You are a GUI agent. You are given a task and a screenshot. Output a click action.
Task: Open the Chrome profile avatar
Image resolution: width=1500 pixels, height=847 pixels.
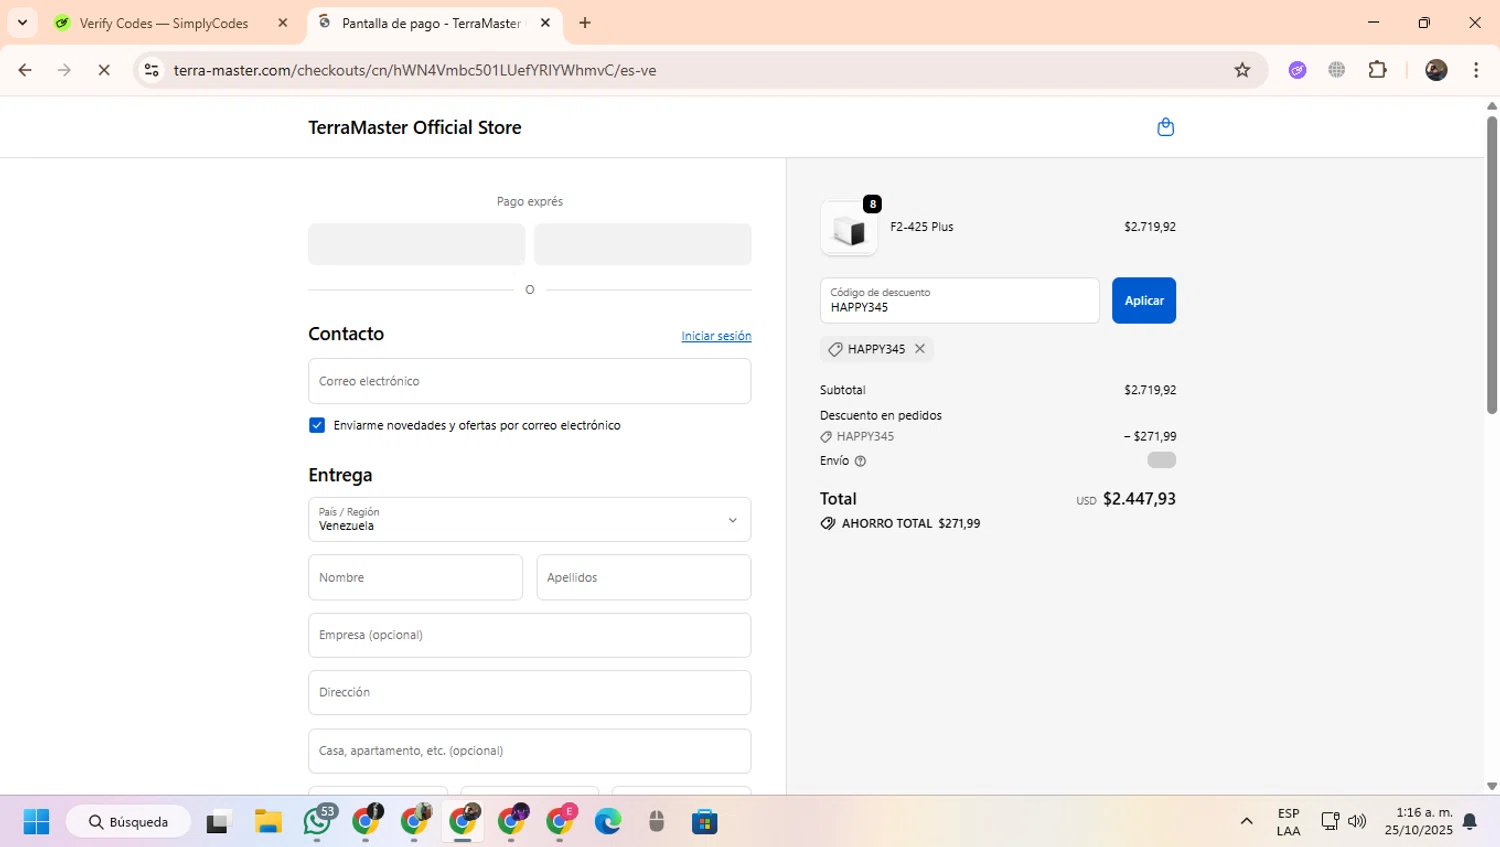click(1436, 70)
